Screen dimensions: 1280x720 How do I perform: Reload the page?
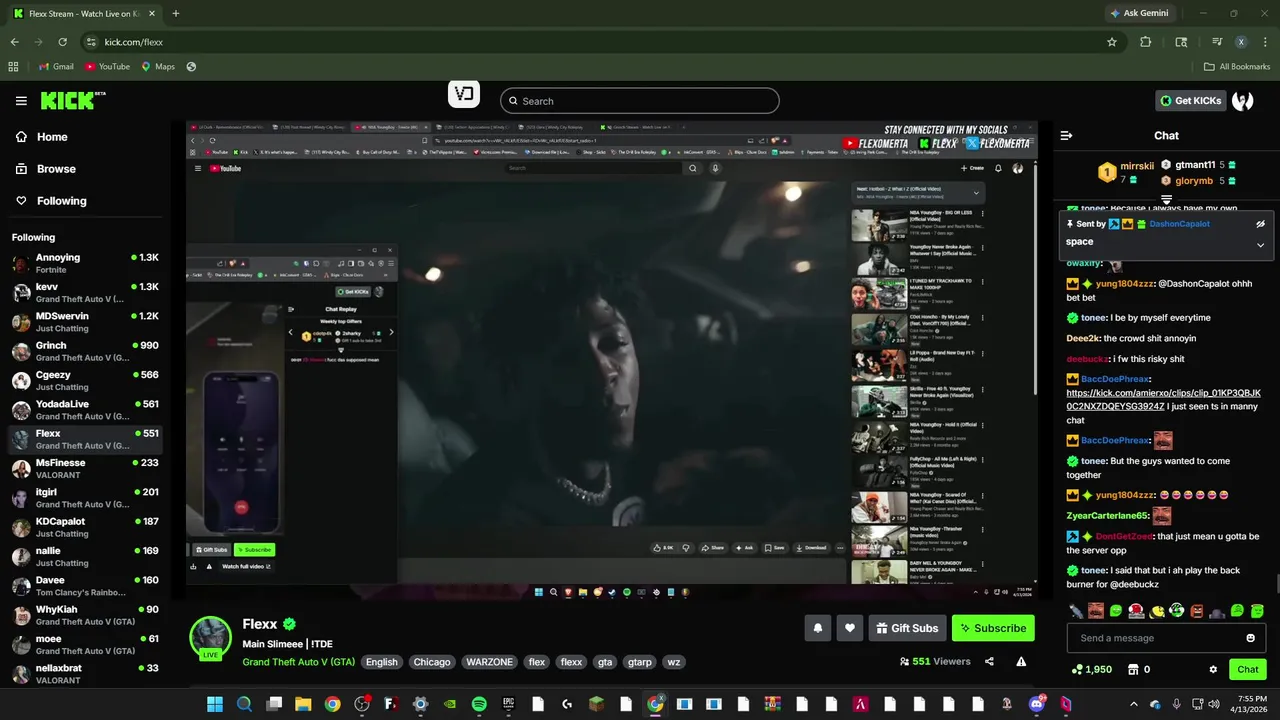pos(62,42)
